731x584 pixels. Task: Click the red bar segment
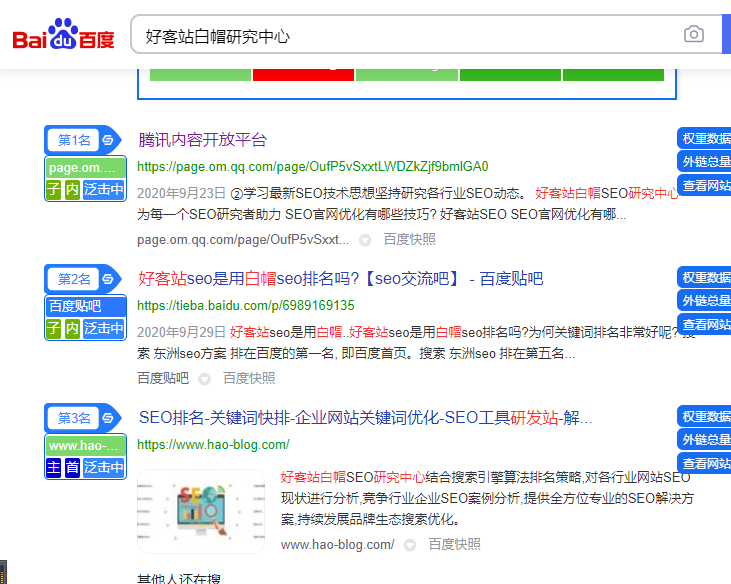click(x=303, y=75)
